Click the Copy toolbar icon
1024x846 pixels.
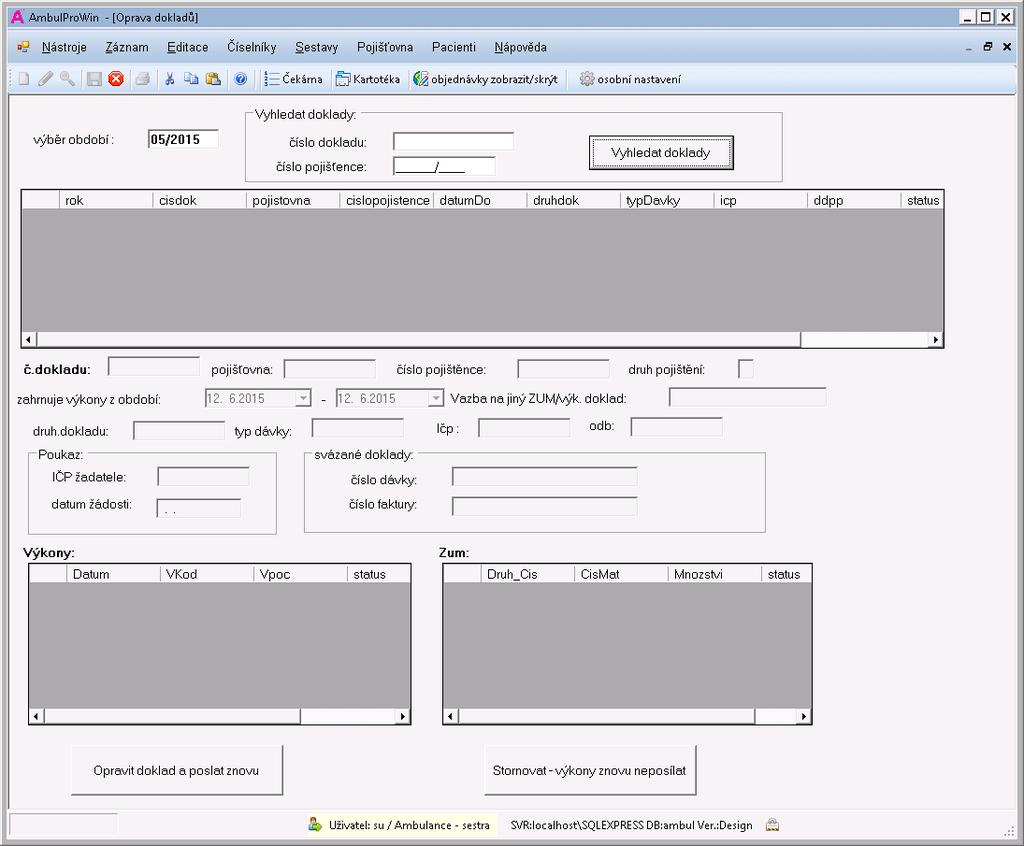coord(191,79)
